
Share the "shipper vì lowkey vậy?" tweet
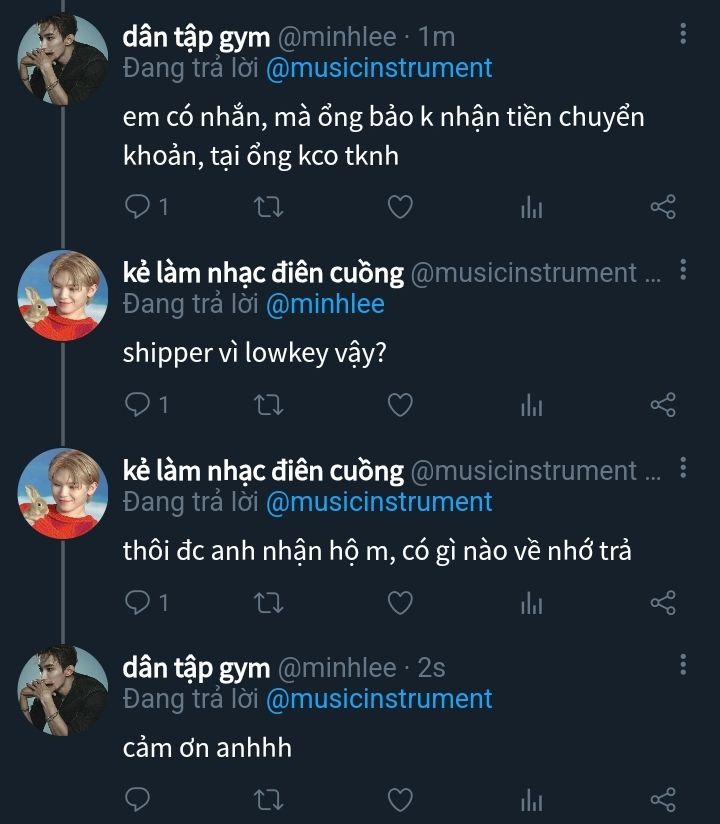coord(663,405)
